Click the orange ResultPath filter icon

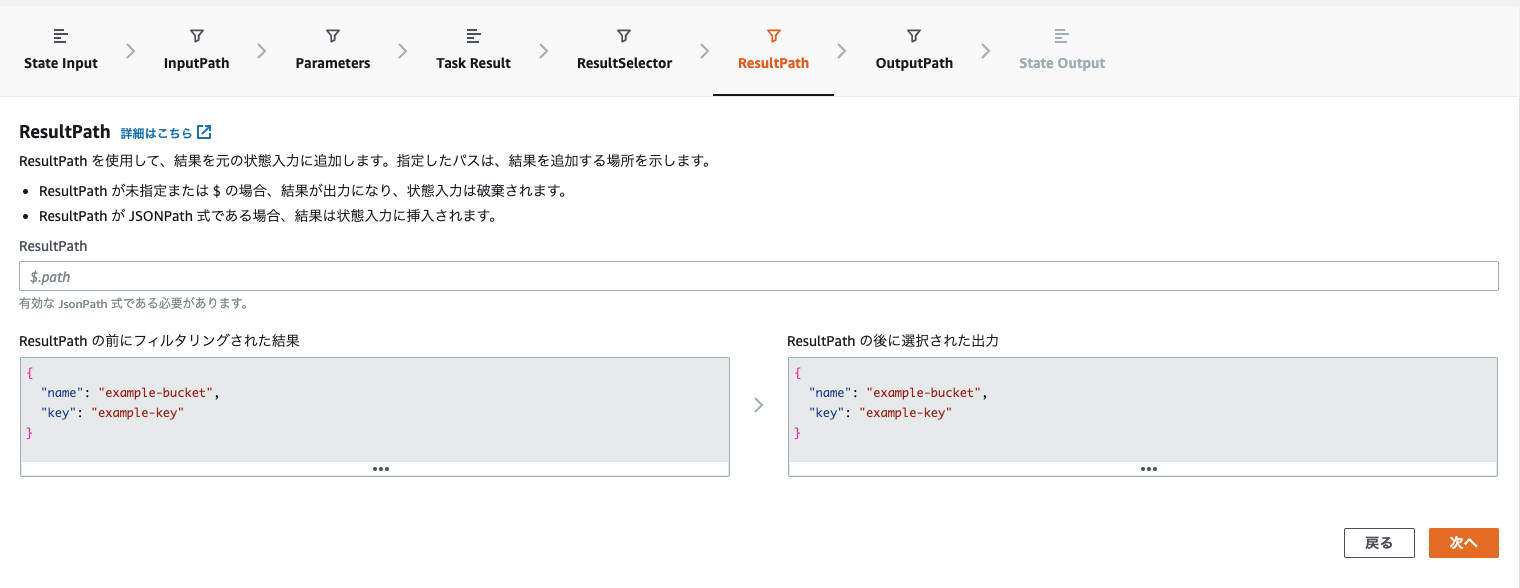(x=773, y=35)
